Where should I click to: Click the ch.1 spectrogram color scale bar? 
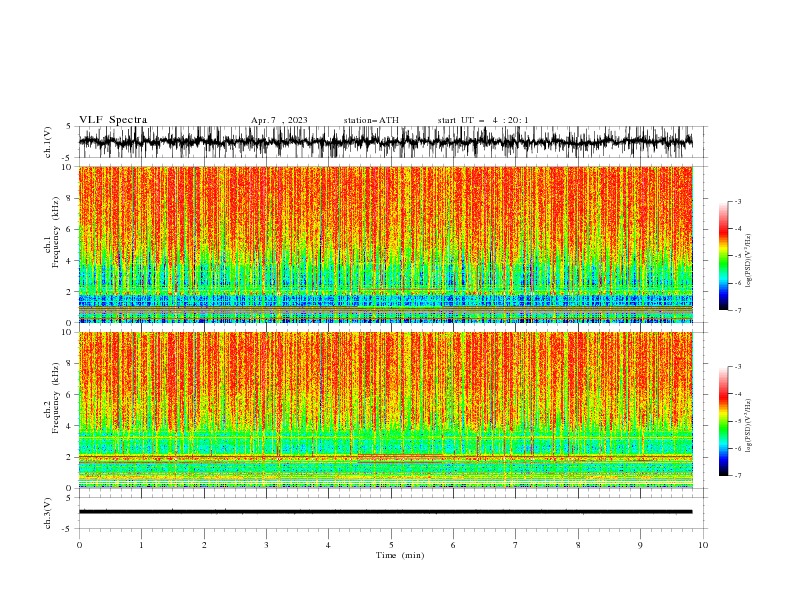[723, 256]
